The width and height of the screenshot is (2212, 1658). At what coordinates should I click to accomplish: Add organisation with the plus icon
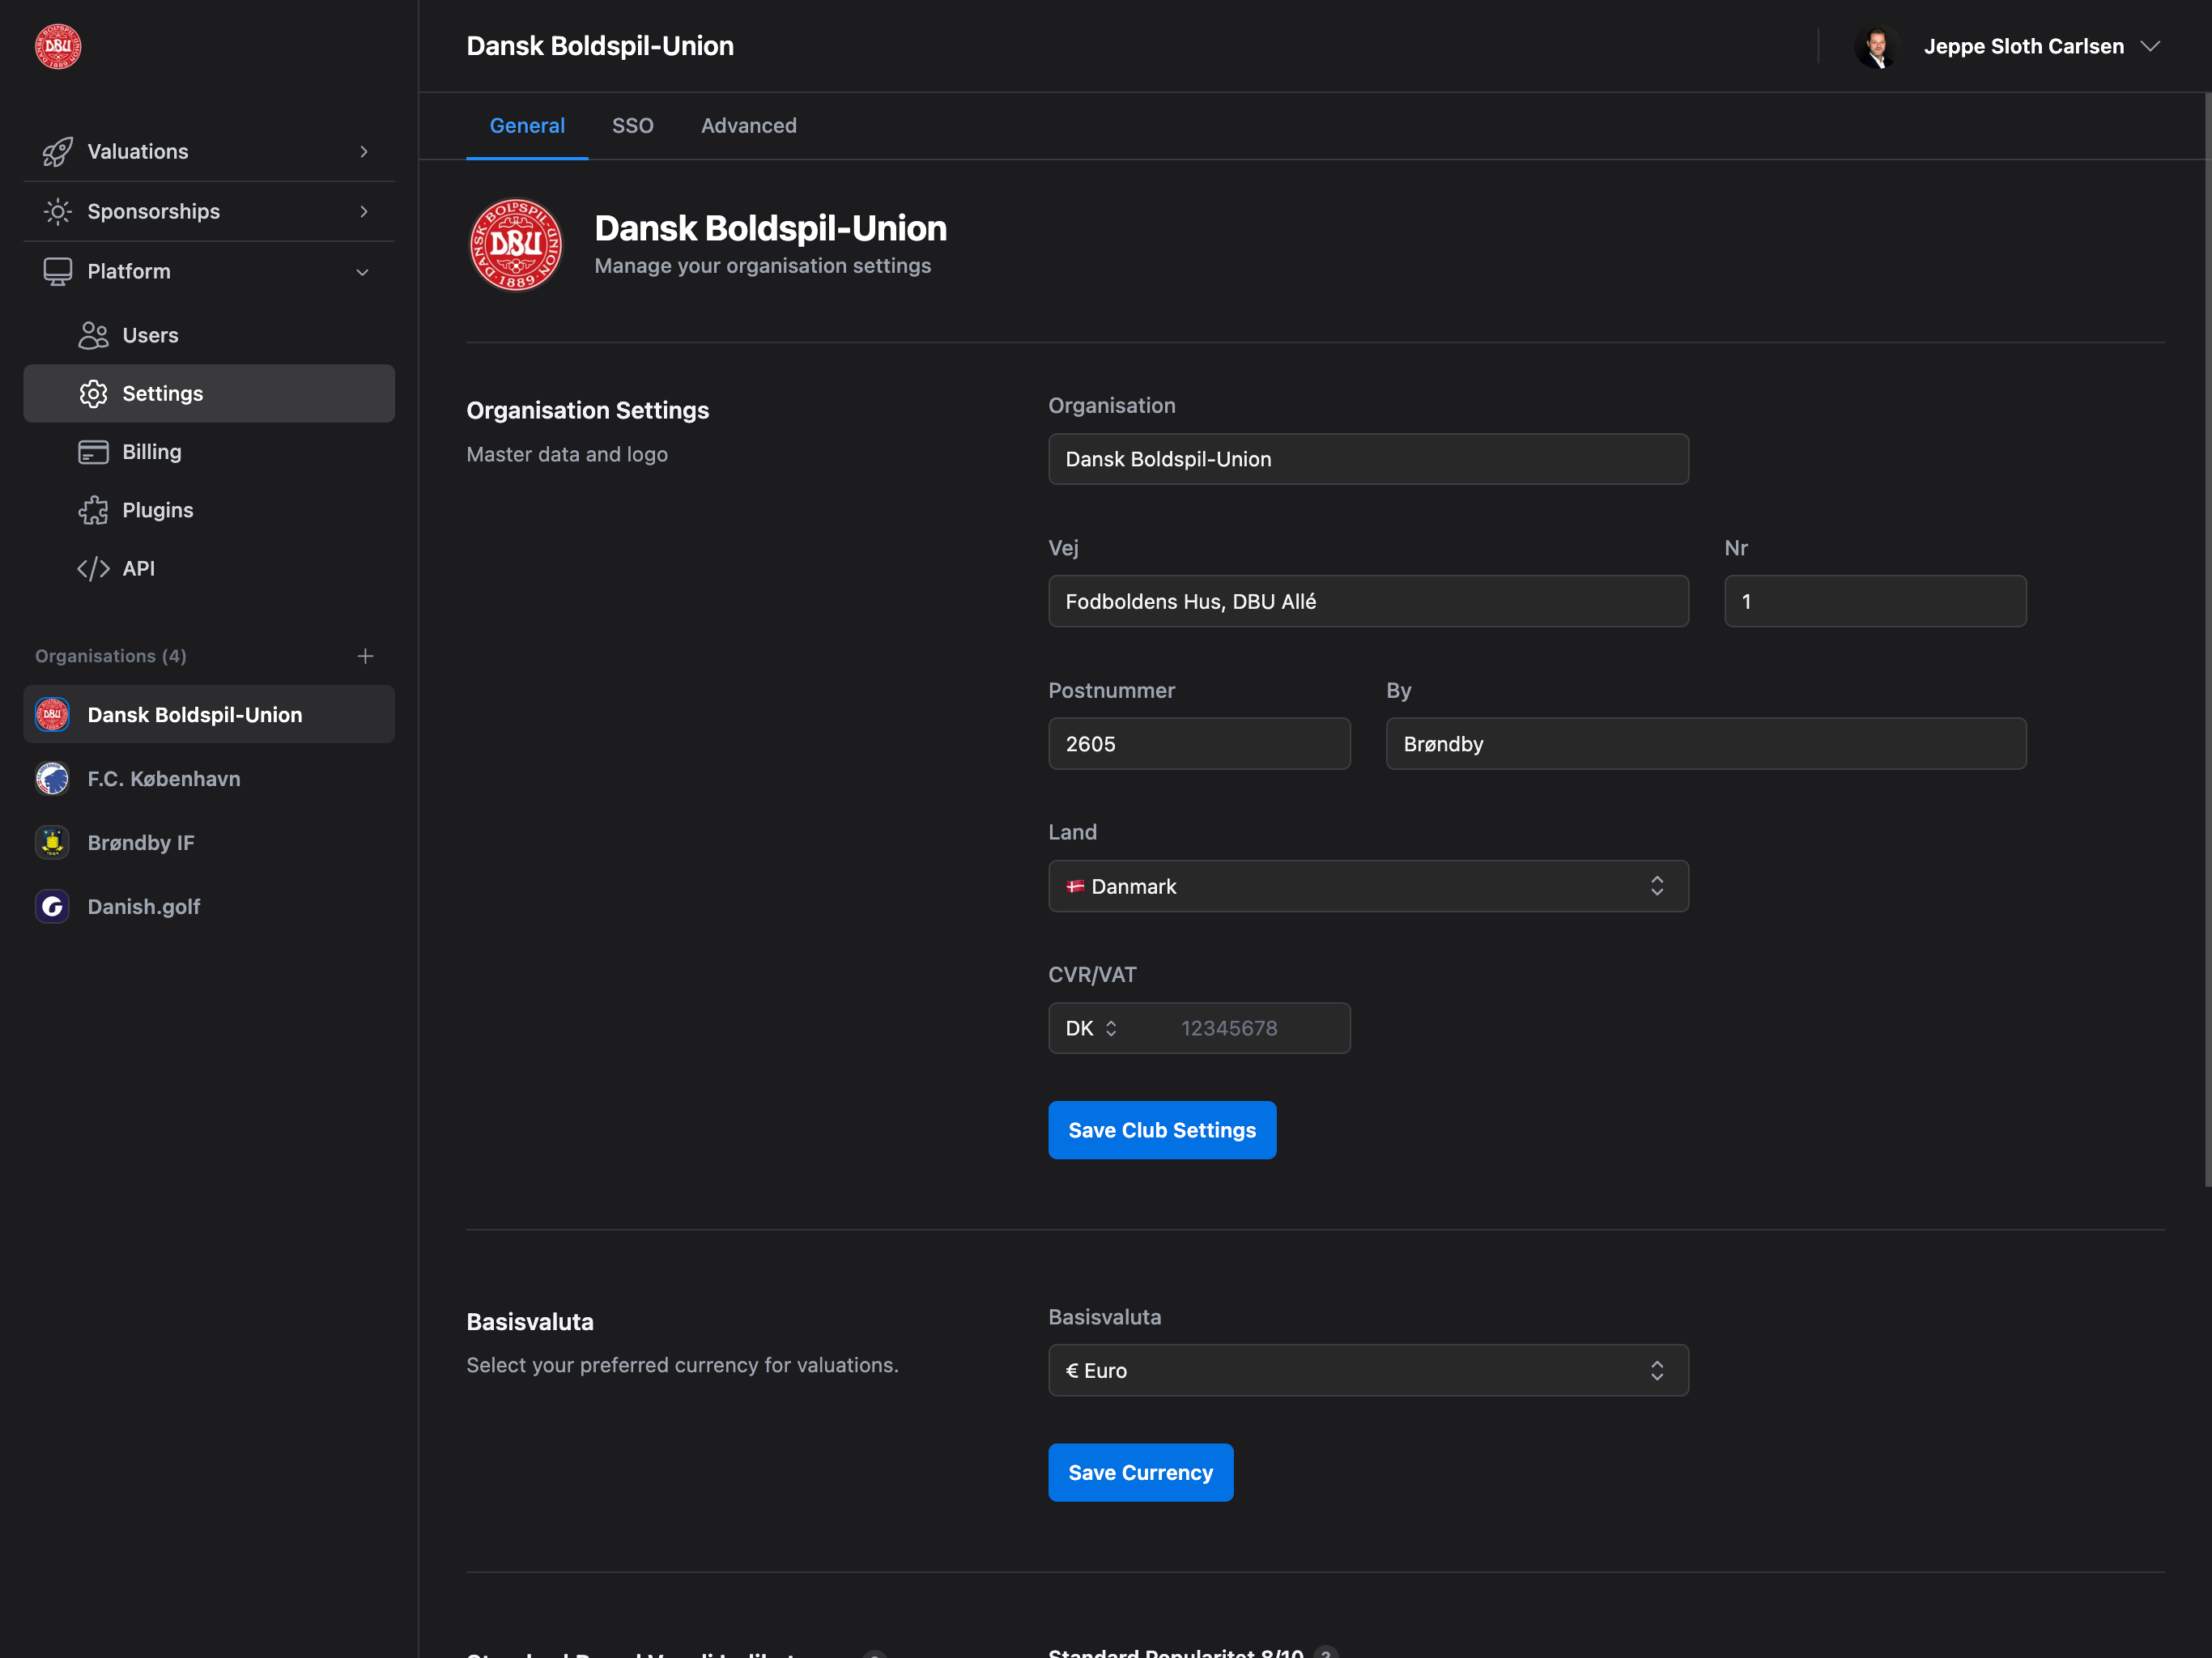coord(366,656)
